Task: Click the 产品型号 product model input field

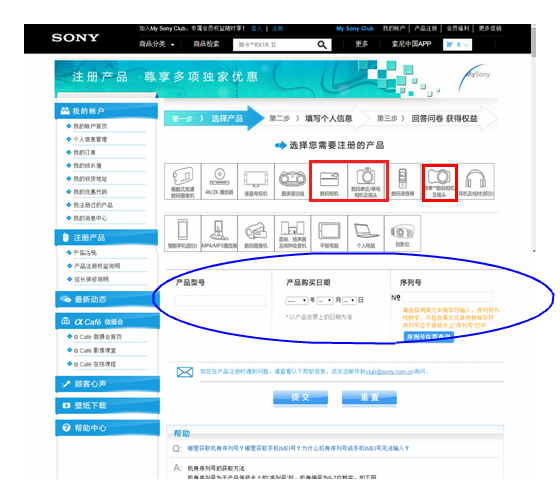Action: (x=220, y=300)
